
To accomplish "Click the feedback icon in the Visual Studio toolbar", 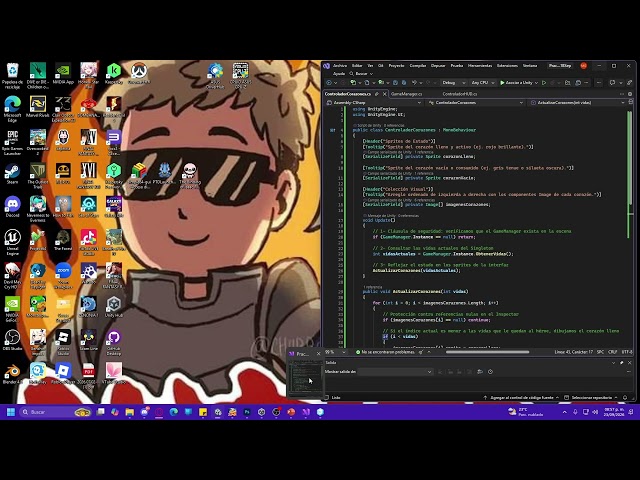I will click(x=612, y=82).
